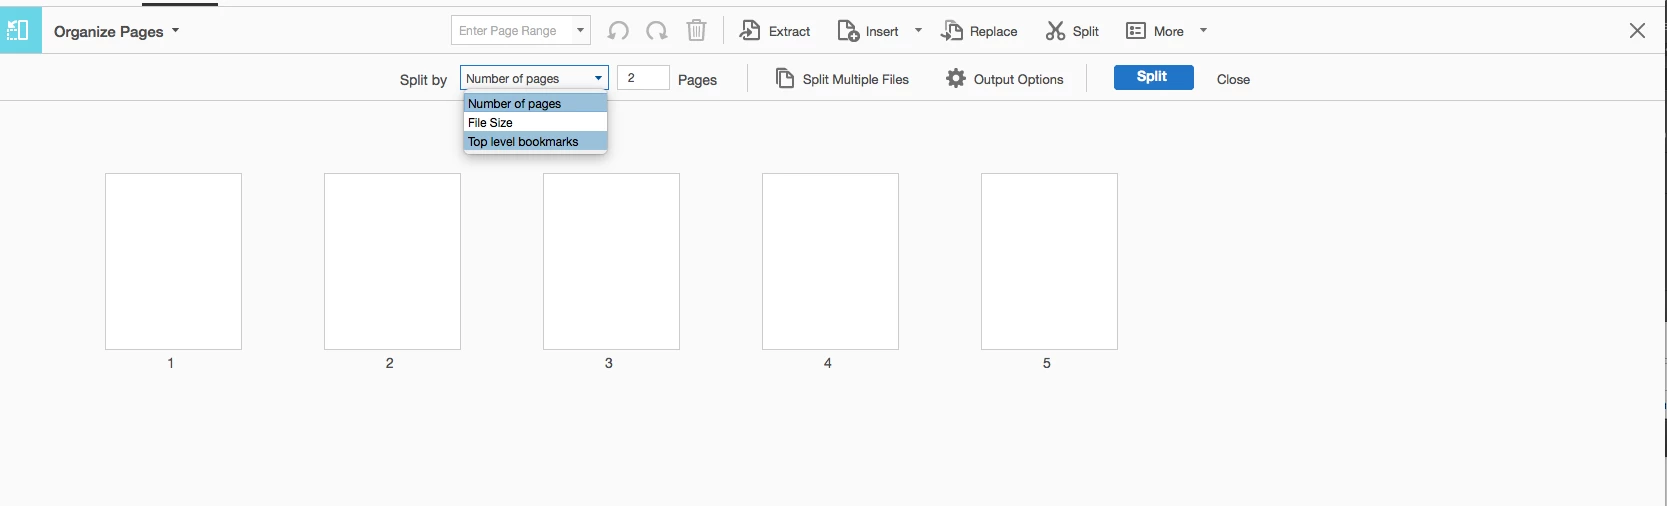
Task: Click the Organize Pages panel icon
Action: click(x=20, y=30)
